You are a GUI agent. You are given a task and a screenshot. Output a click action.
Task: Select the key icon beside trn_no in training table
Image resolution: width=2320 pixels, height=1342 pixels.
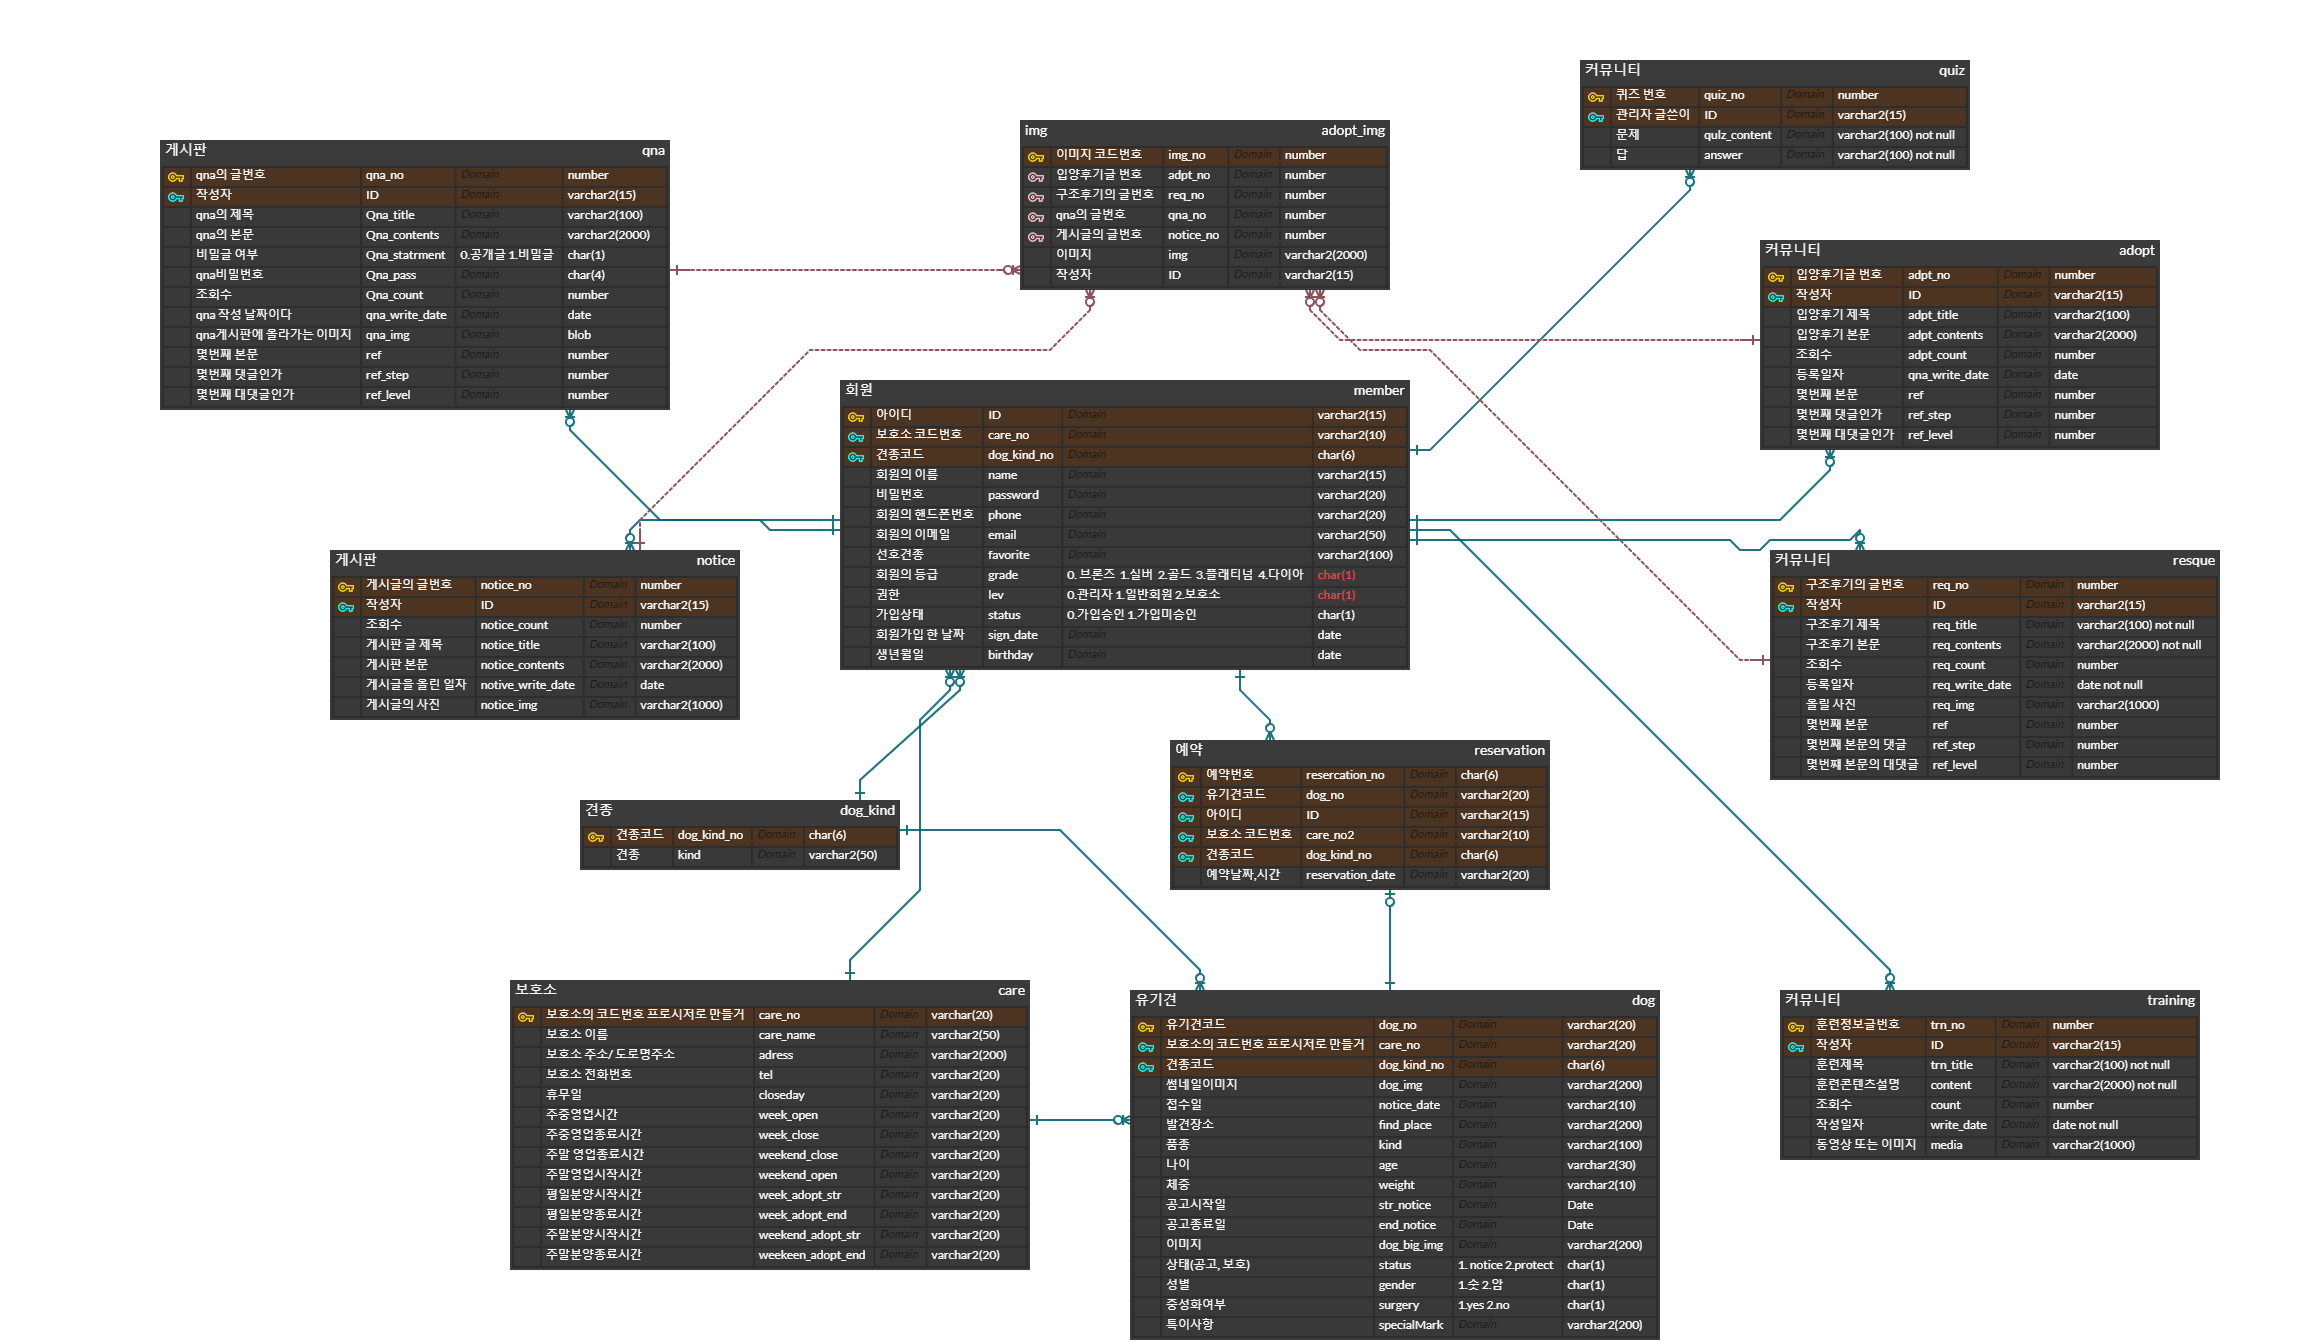(x=1795, y=1024)
